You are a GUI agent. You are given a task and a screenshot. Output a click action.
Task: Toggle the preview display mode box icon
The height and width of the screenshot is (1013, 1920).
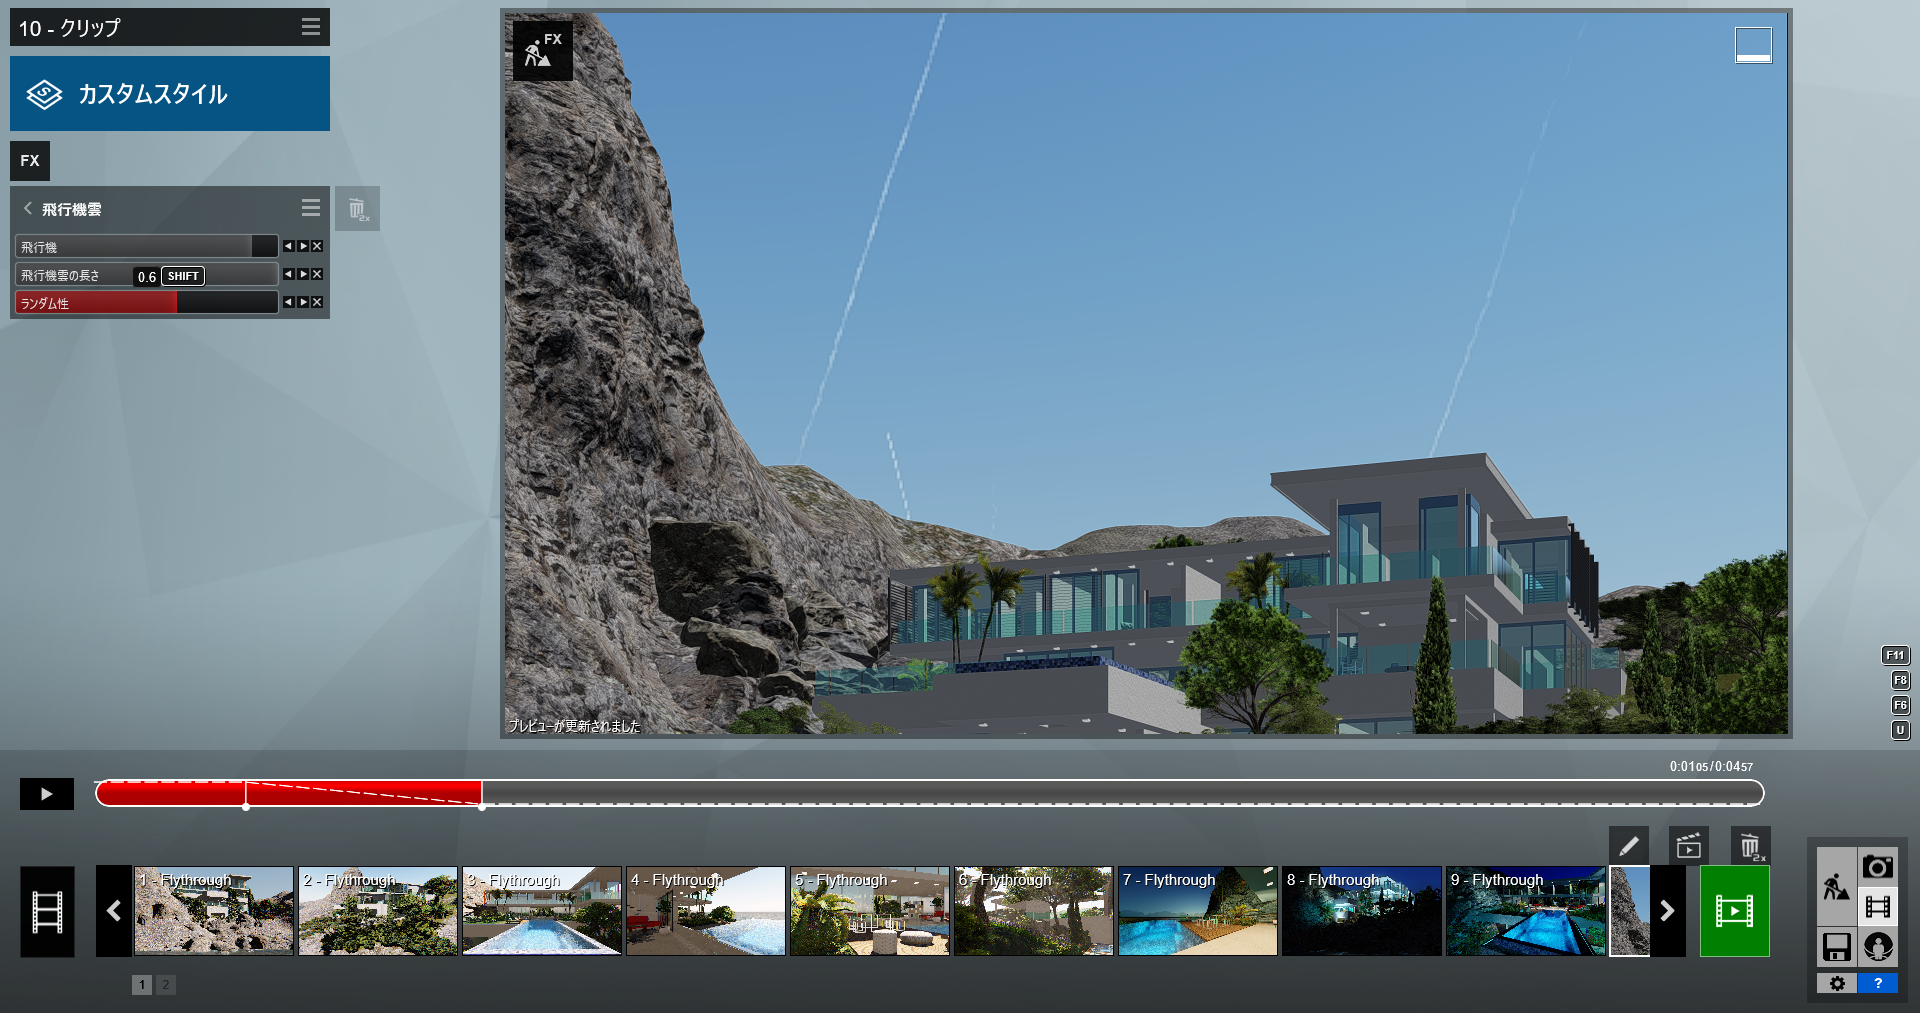tap(1753, 45)
